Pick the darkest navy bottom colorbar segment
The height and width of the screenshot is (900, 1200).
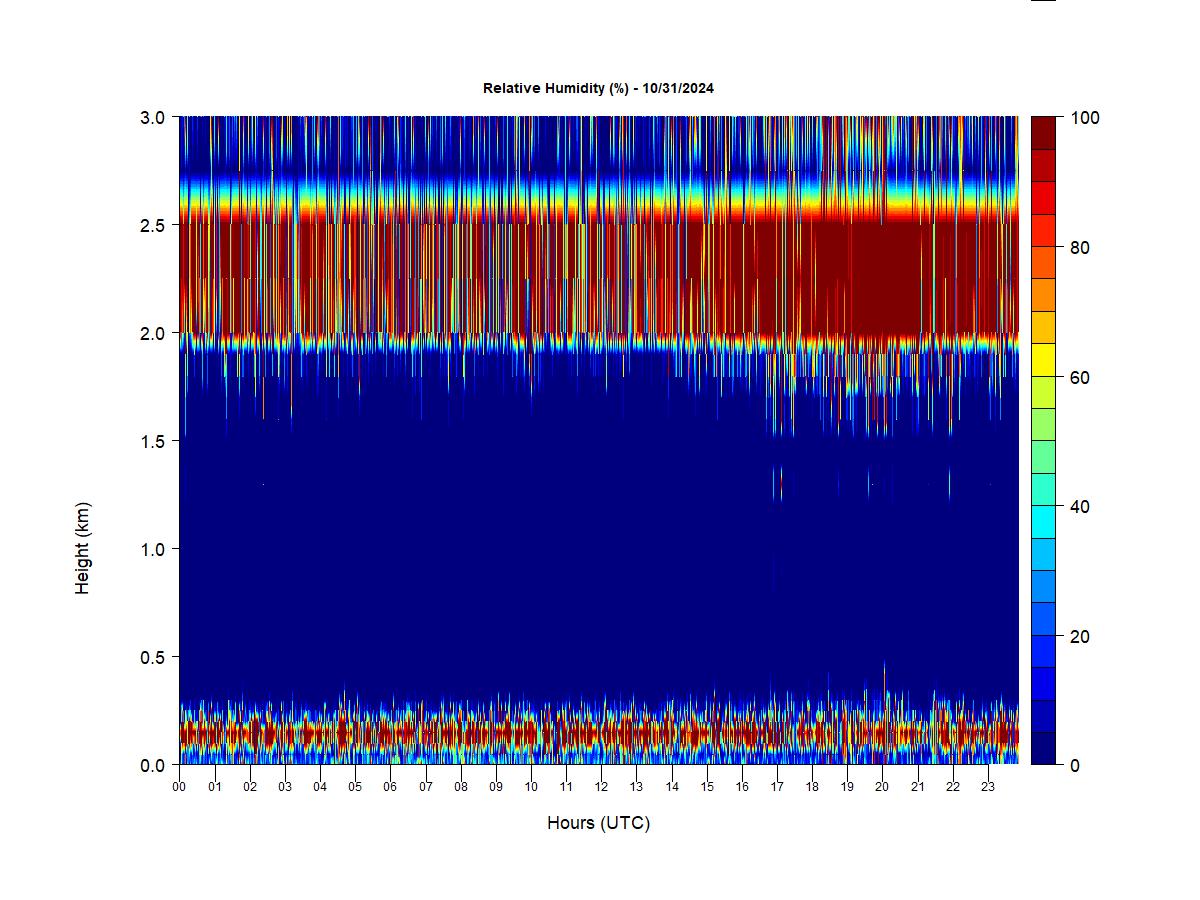pos(1043,748)
